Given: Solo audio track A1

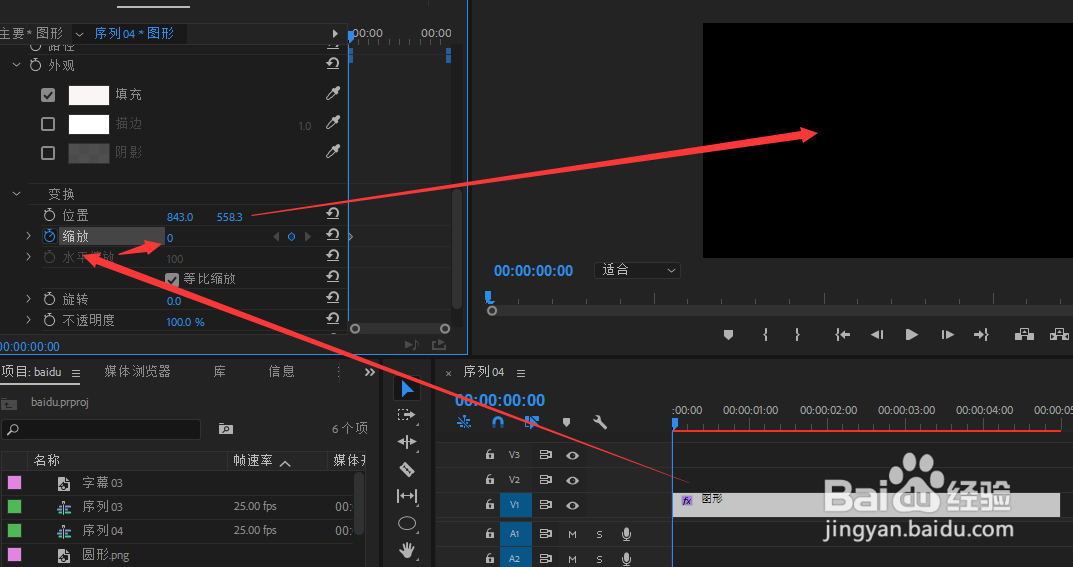Looking at the screenshot, I should [599, 534].
